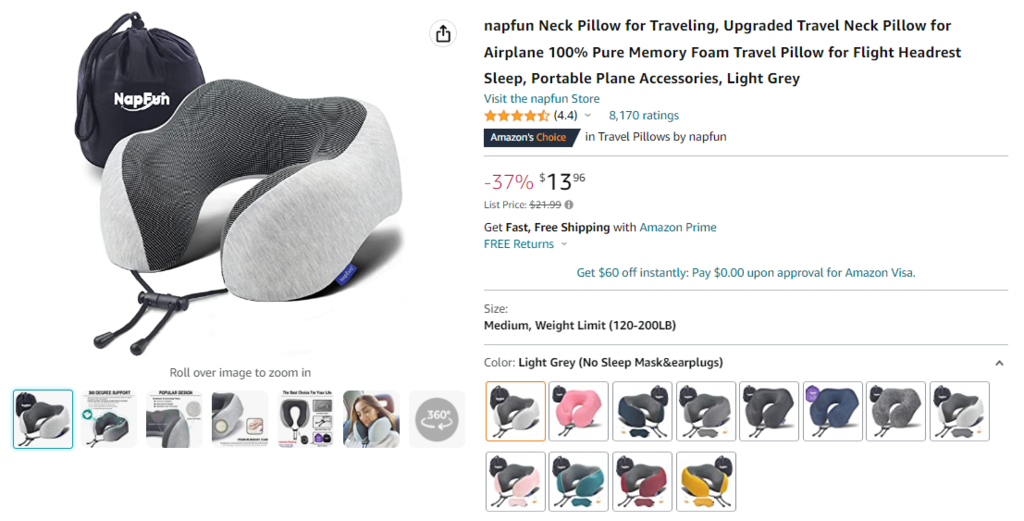Click the list price info icon
The width and height of the screenshot is (1024, 521).
pyautogui.click(x=569, y=205)
